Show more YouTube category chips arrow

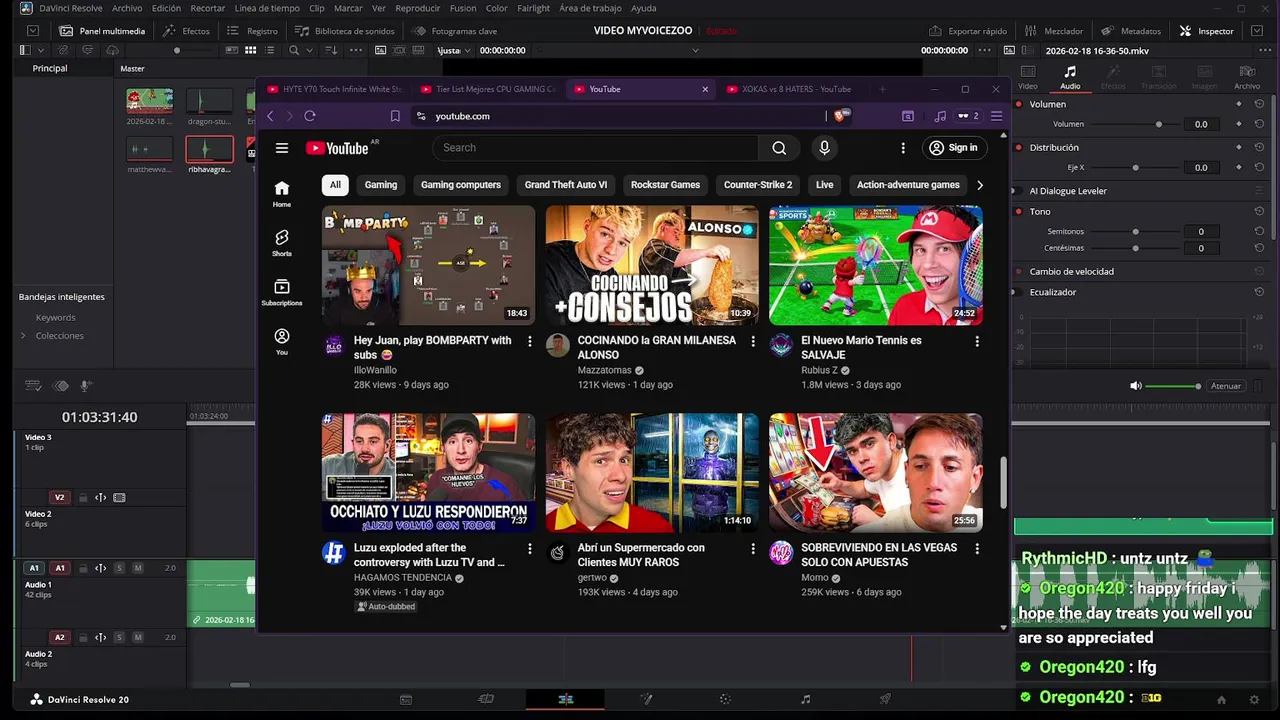980,185
